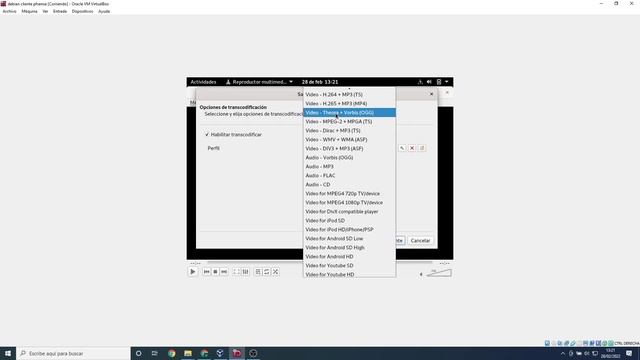This screenshot has width=640, height=360.
Task: Click the Cancelar button
Action: pyautogui.click(x=420, y=240)
